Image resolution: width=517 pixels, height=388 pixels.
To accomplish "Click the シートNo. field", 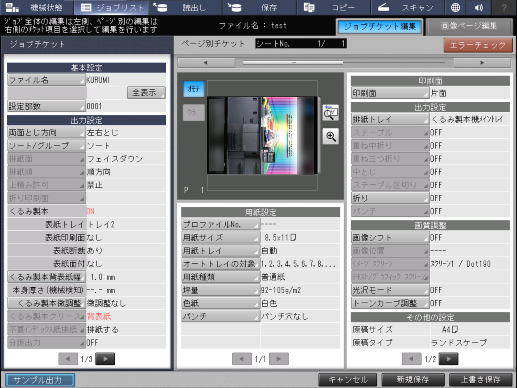I will click(301, 43).
